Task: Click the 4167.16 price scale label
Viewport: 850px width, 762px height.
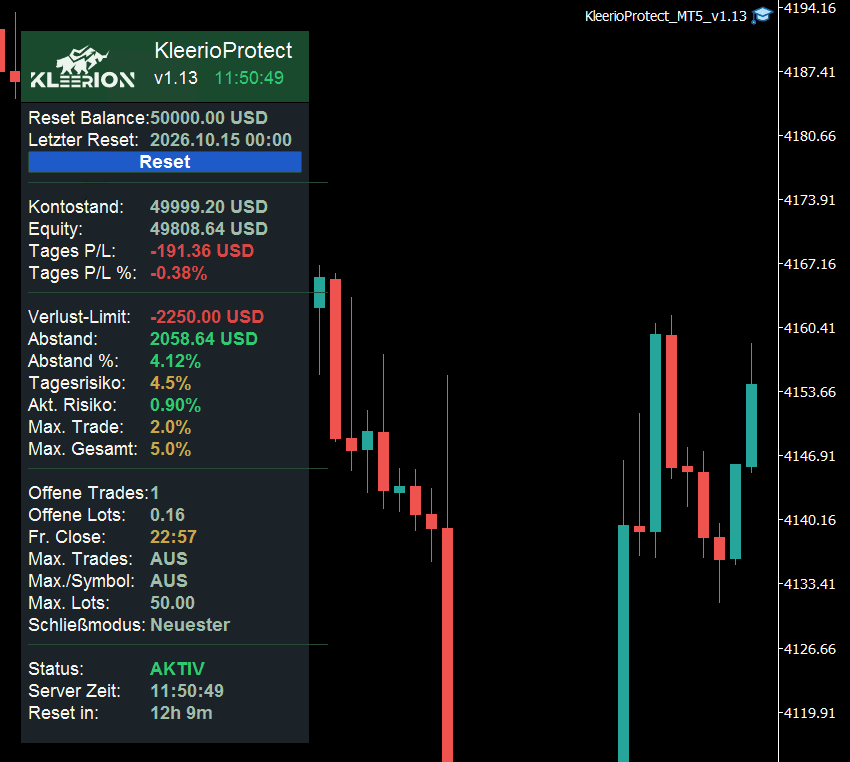Action: (810, 264)
